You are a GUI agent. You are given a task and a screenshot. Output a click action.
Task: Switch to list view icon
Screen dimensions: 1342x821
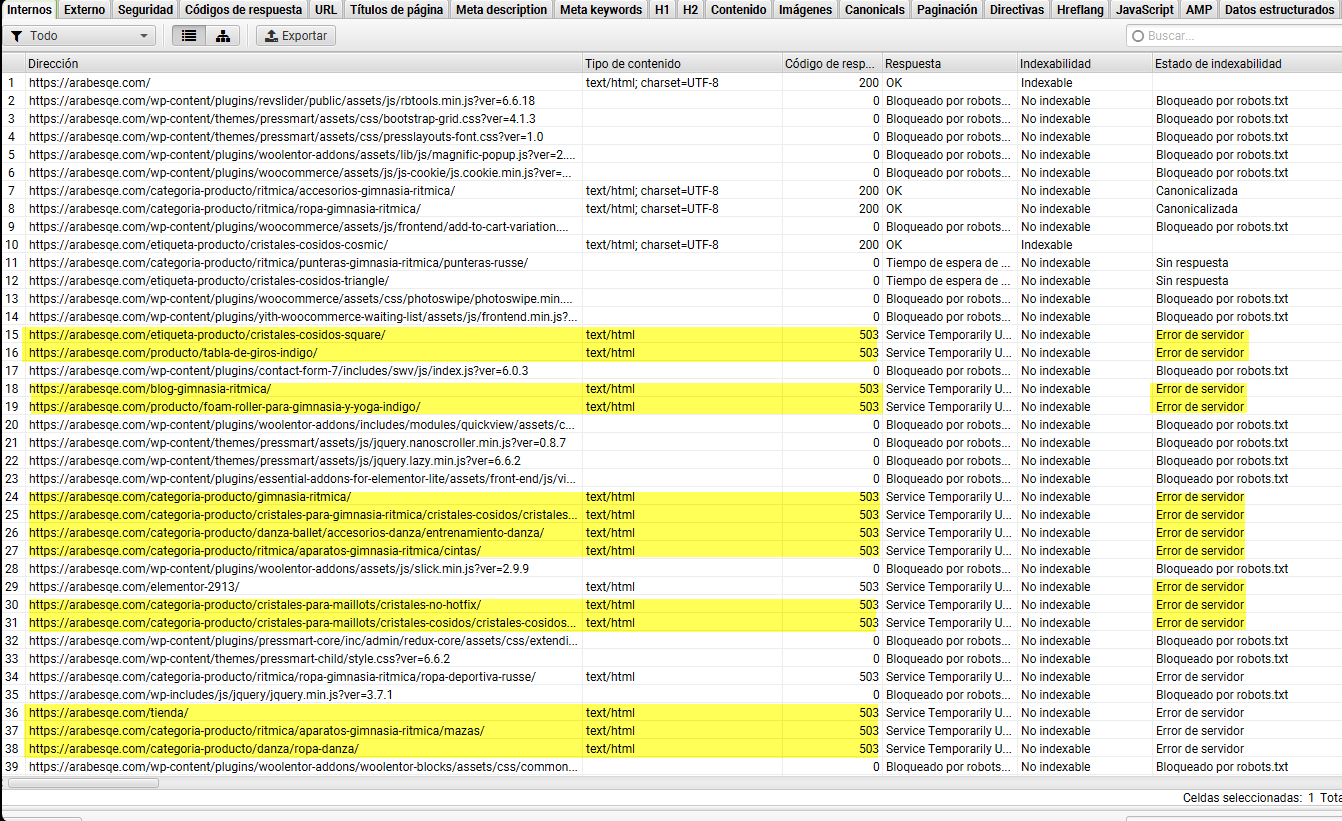coord(189,35)
